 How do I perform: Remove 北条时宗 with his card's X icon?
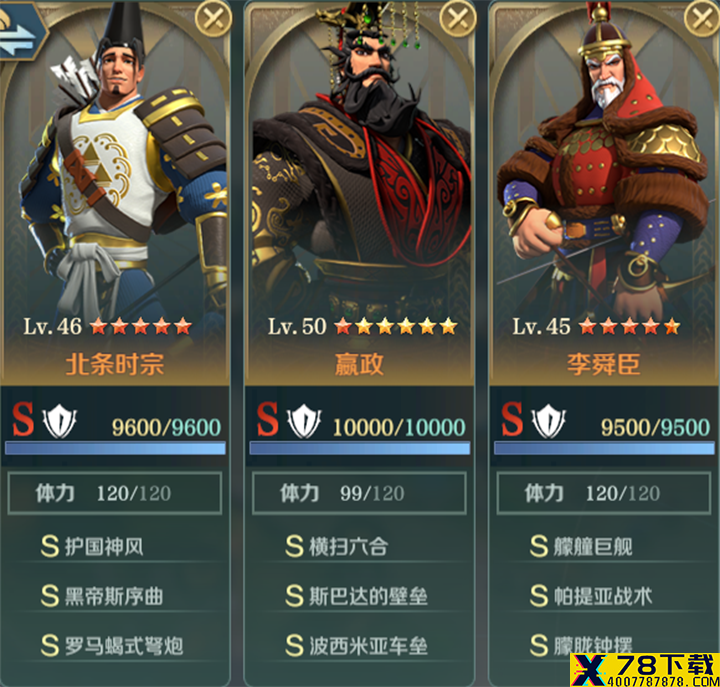tap(213, 18)
